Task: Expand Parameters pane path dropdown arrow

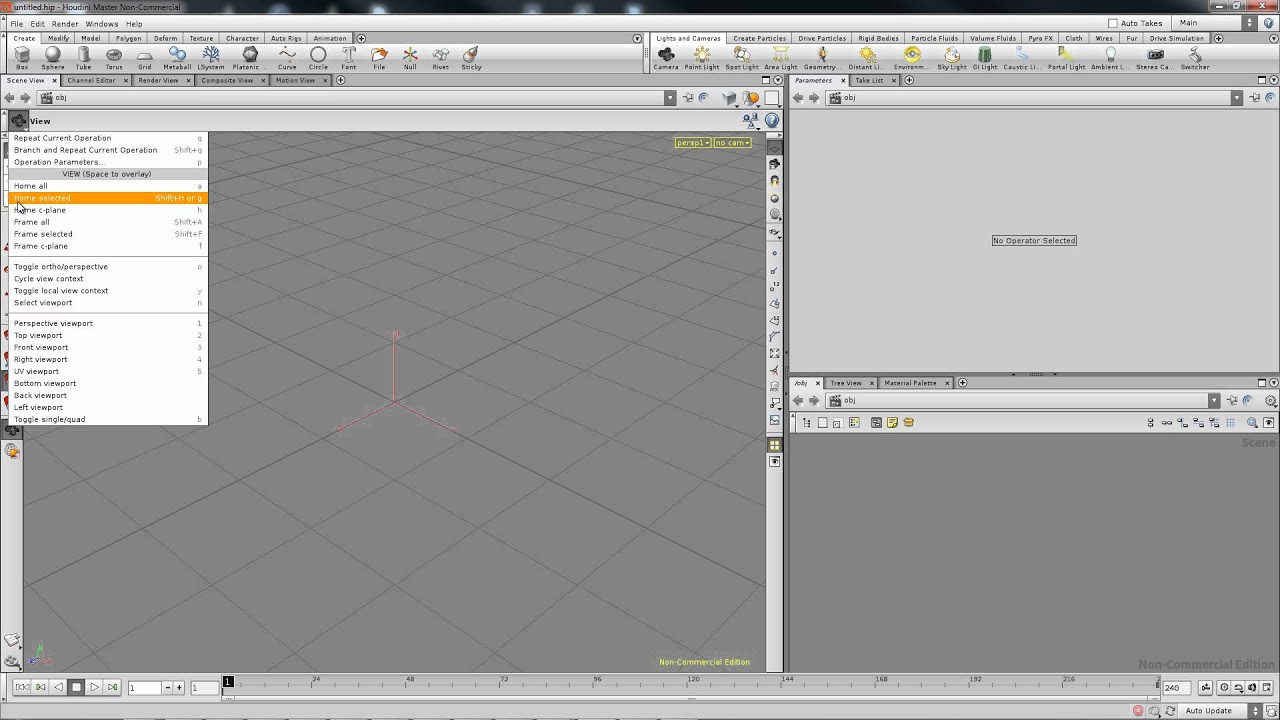Action: click(1237, 98)
